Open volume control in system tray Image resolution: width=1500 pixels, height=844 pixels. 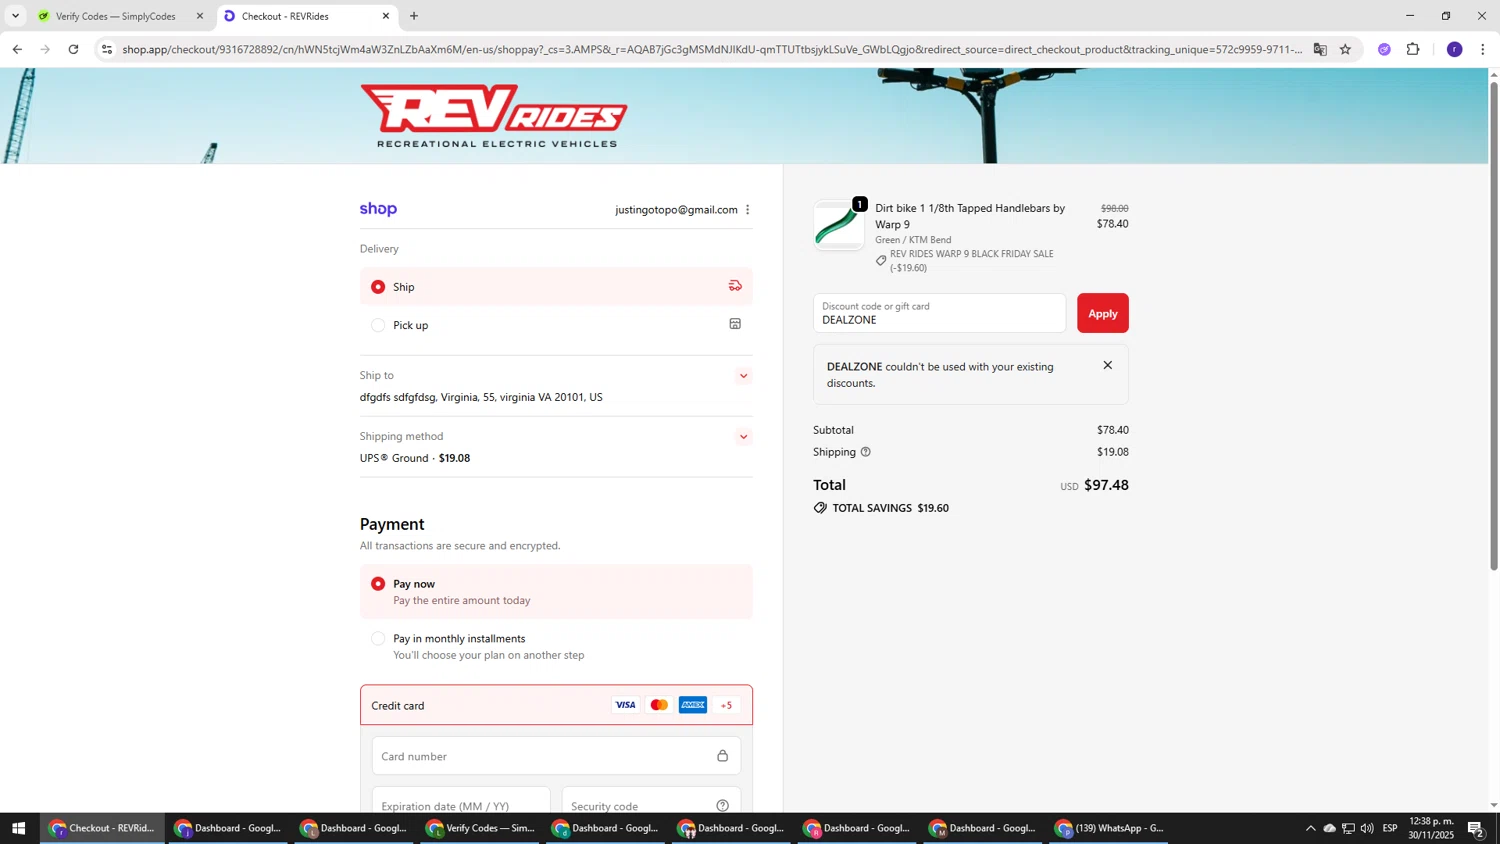point(1367,828)
